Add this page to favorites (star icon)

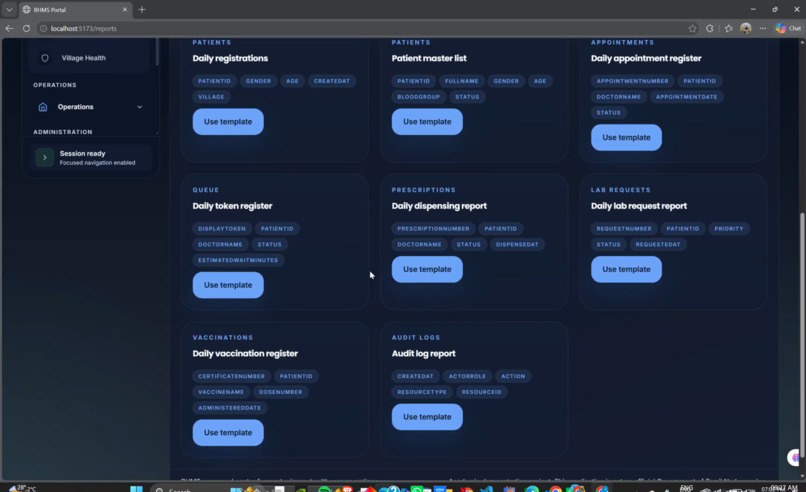pos(692,28)
